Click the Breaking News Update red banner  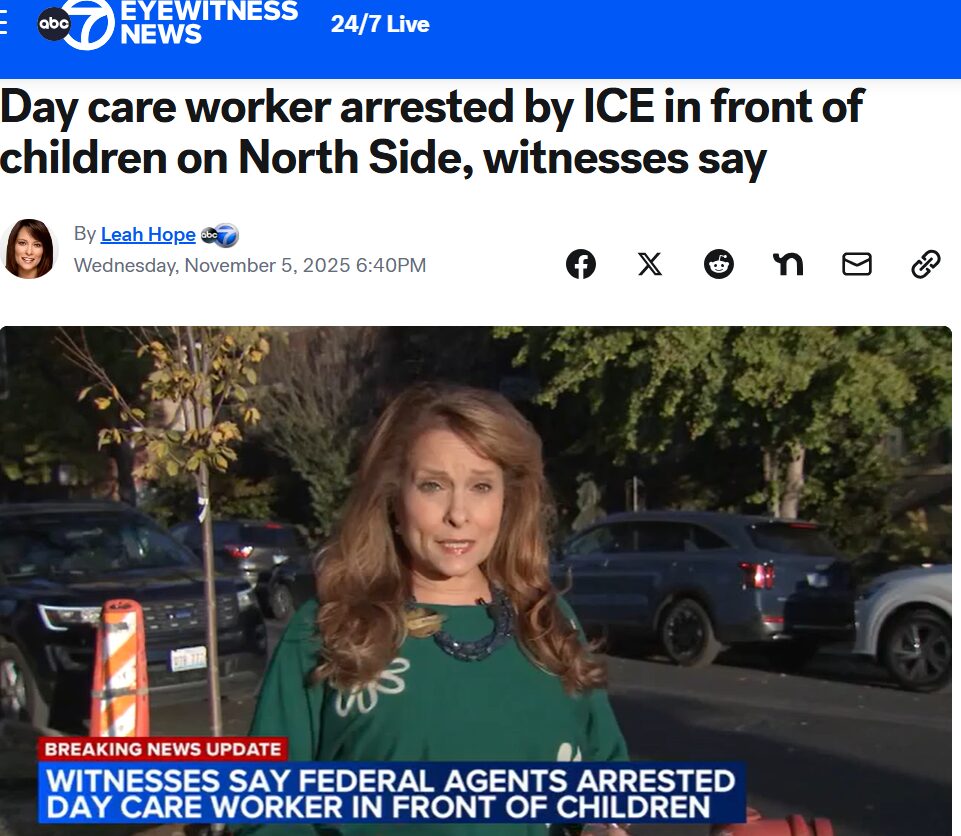(x=162, y=749)
